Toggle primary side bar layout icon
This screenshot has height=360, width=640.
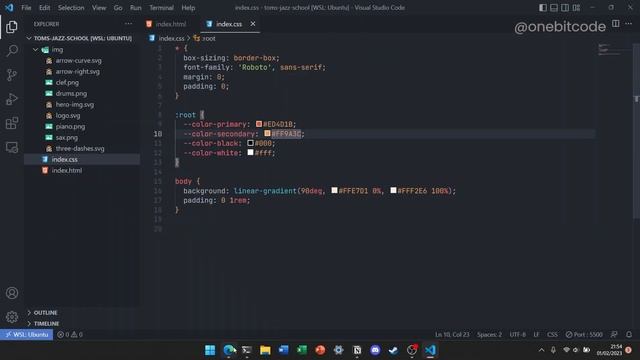(x=542, y=7)
